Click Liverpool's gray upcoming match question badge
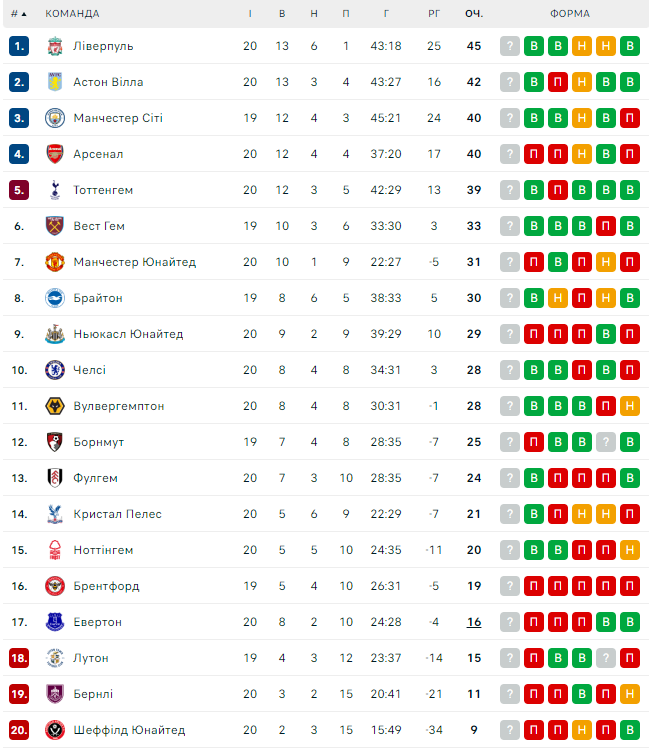649x752 pixels. (x=510, y=46)
